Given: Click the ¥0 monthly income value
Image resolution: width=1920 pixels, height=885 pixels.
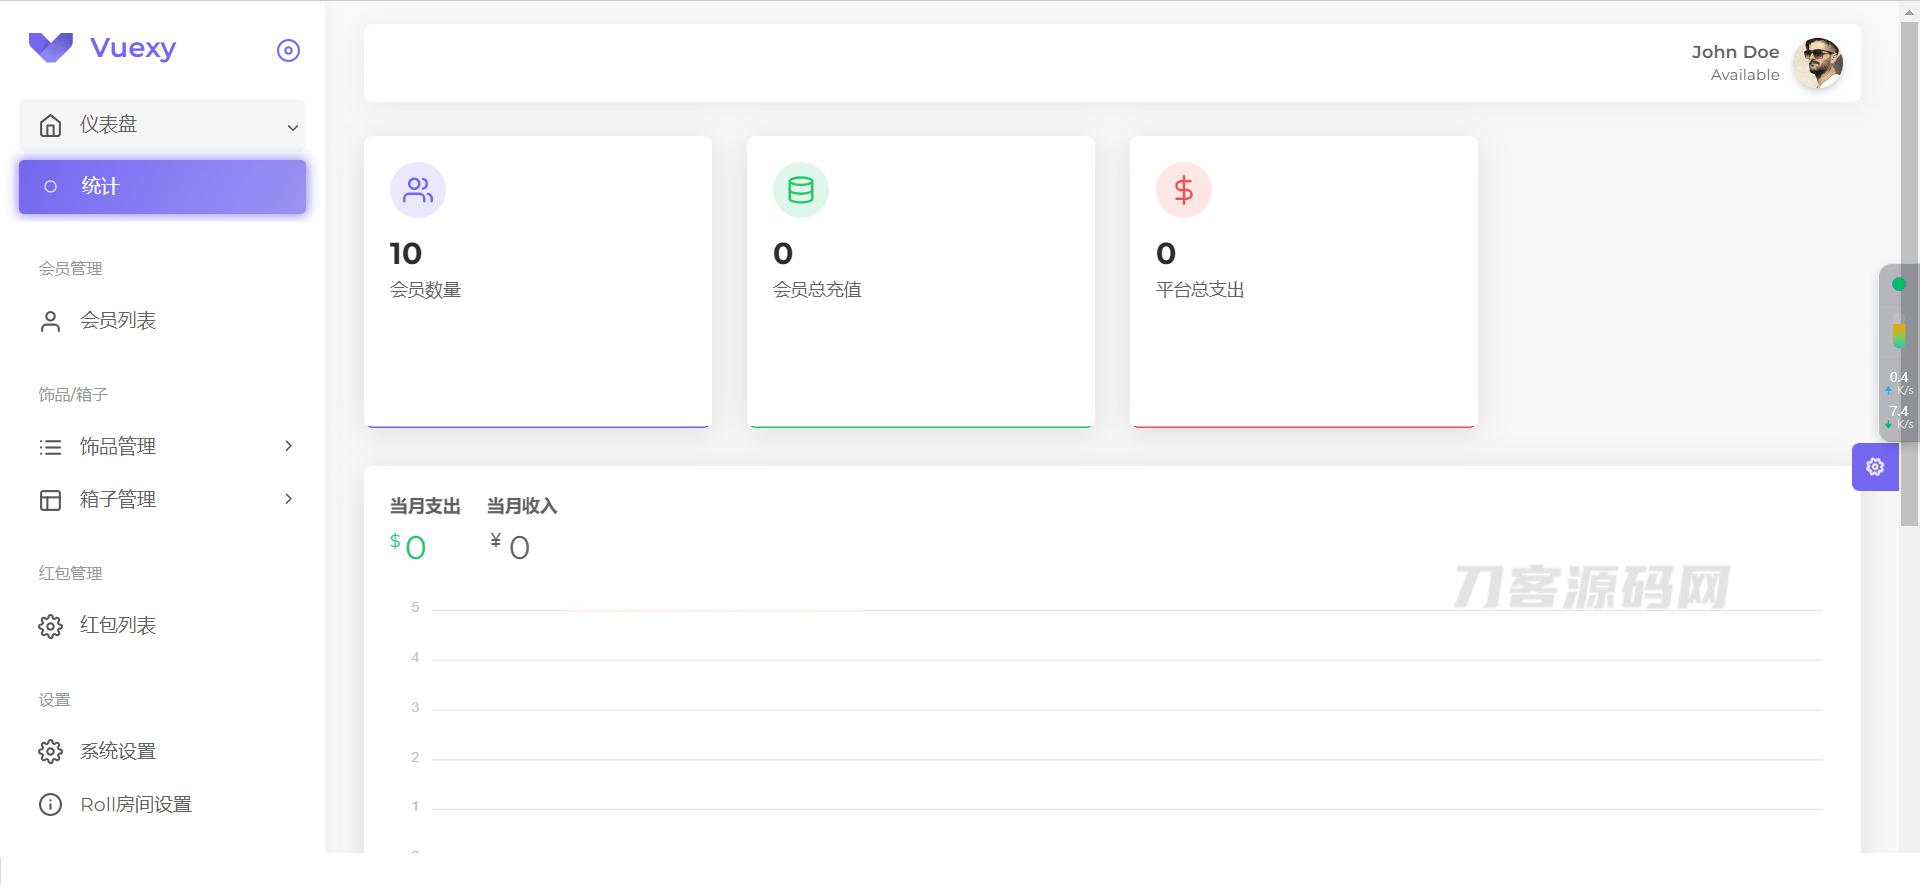Looking at the screenshot, I should click(510, 547).
